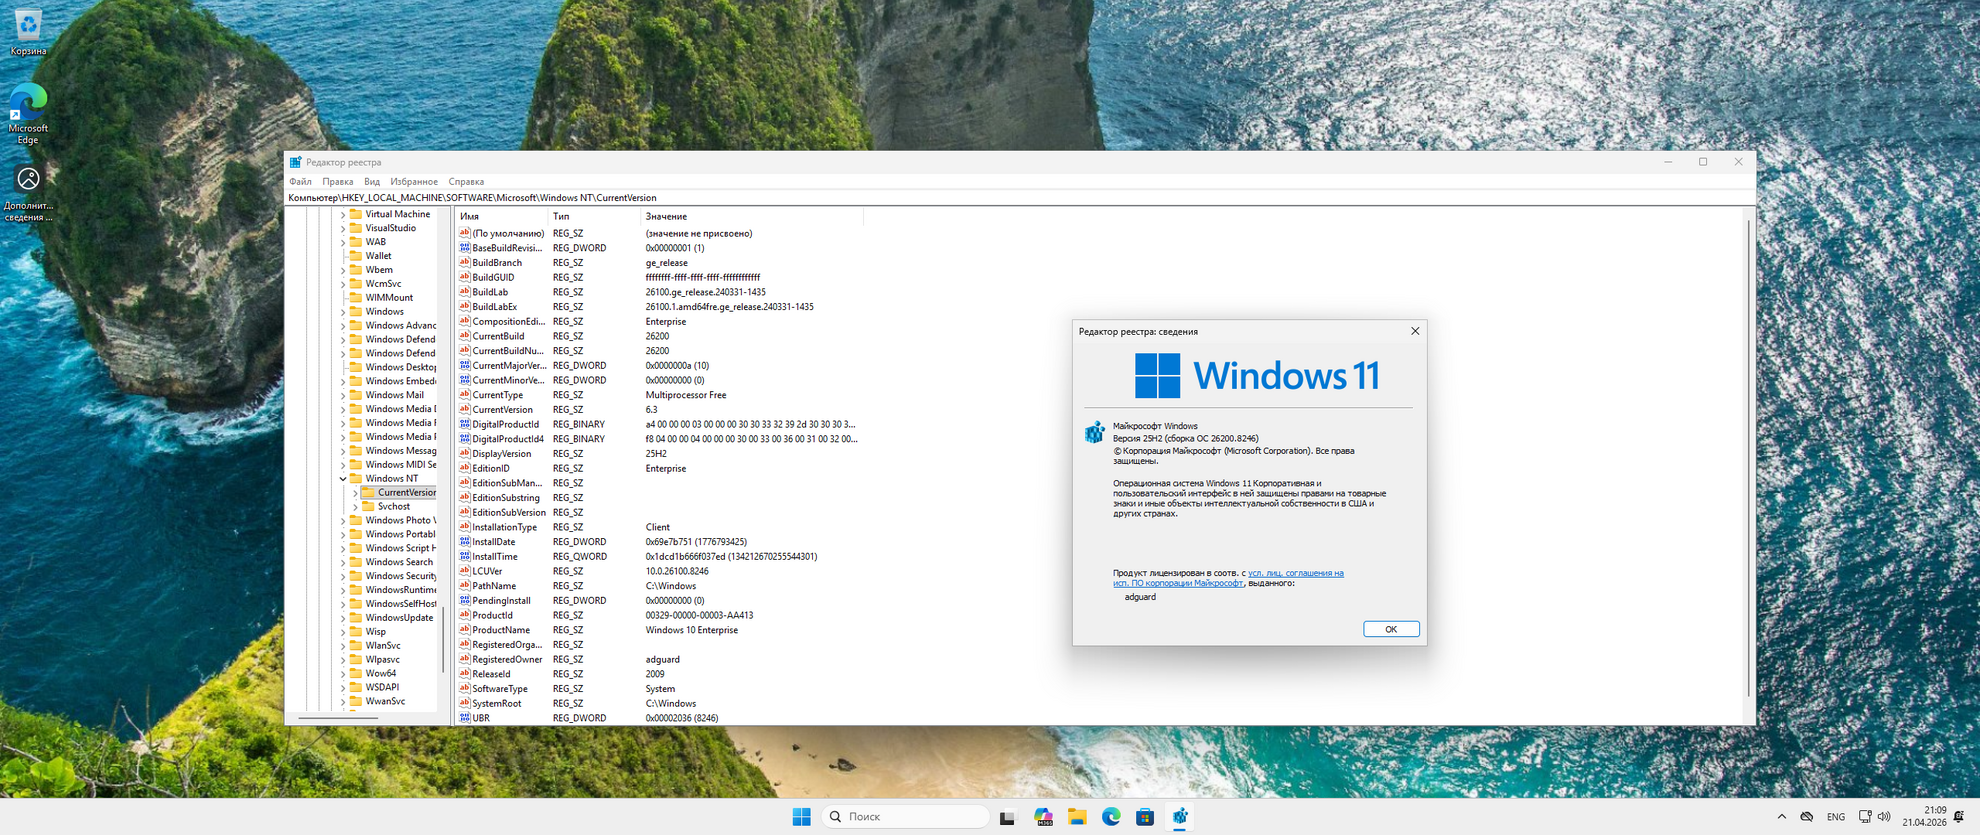1980x835 pixels.
Task: Click the volume icon in system tray
Action: coord(1884,817)
